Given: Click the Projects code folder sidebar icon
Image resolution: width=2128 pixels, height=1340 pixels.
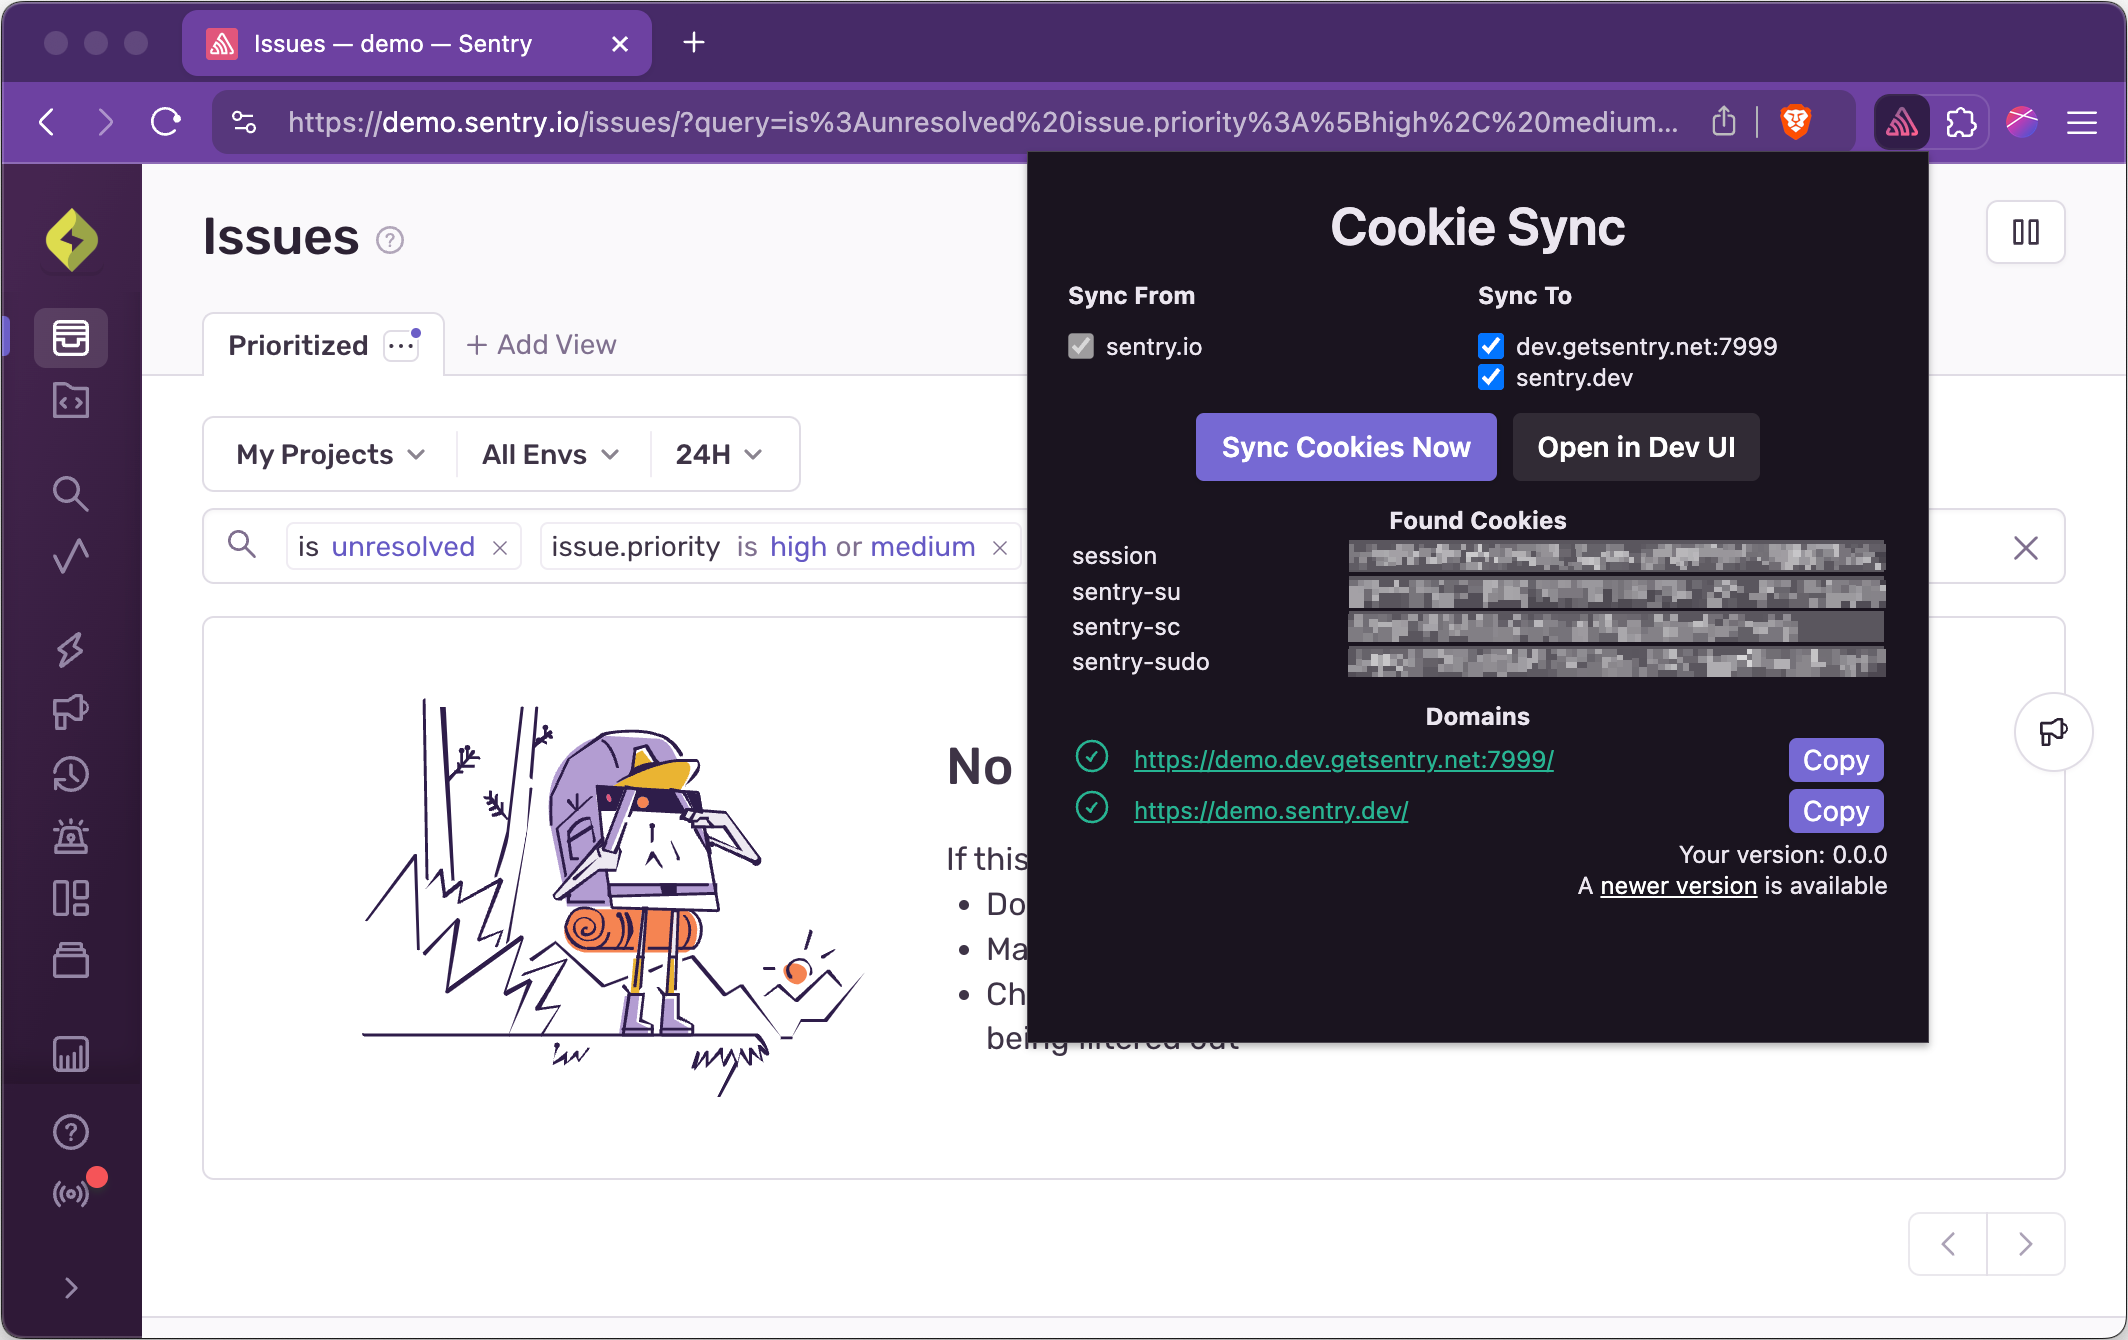Looking at the screenshot, I should pyautogui.click(x=70, y=401).
